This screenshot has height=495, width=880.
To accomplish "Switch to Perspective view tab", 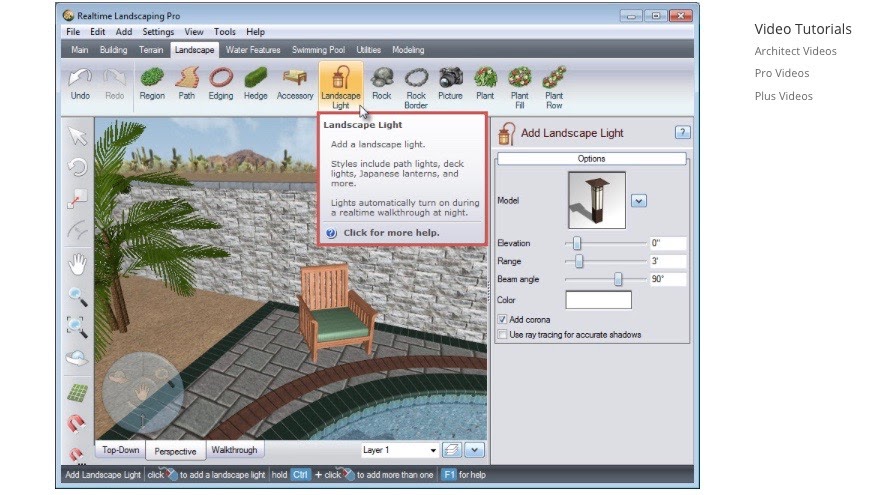I will [x=176, y=451].
